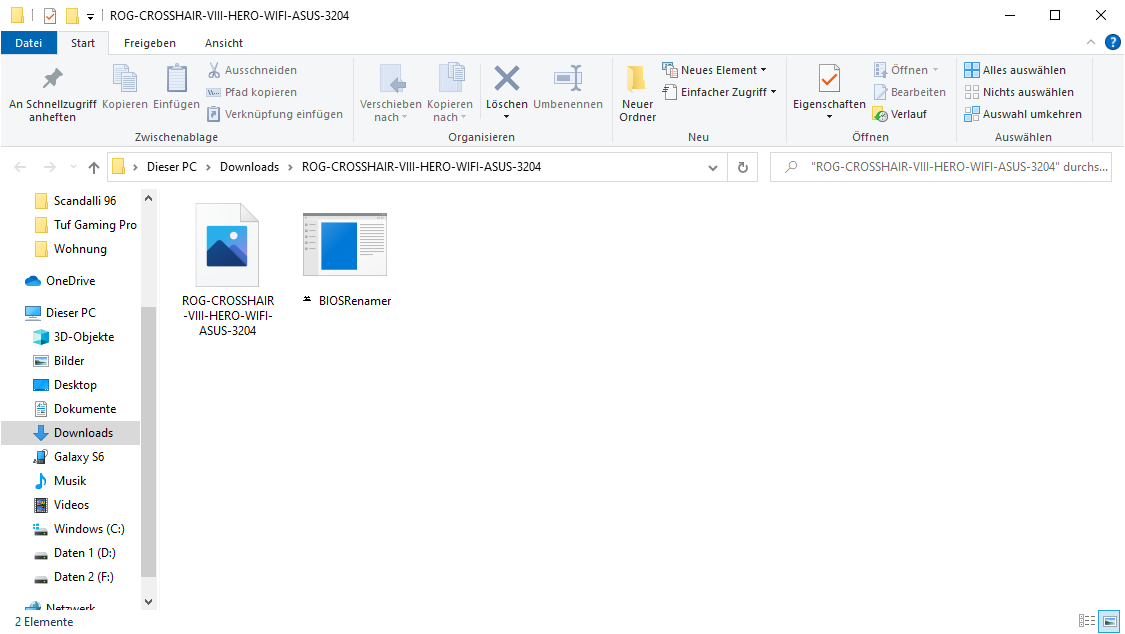Open Einfacher Zugriff dropdown
Screen dimensions: 1125x634
point(720,92)
